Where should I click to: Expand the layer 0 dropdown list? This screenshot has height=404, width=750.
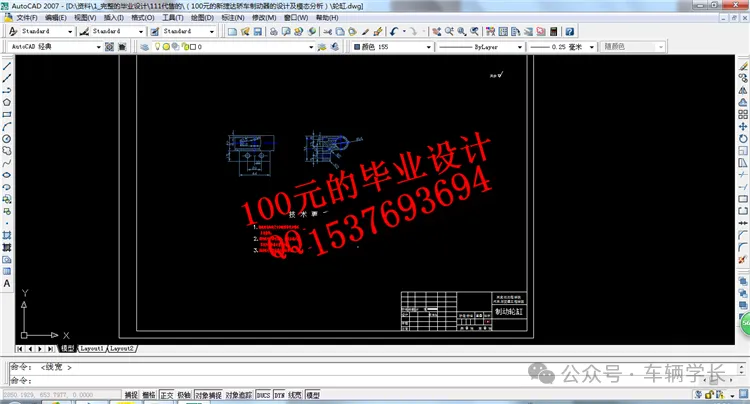pos(311,47)
